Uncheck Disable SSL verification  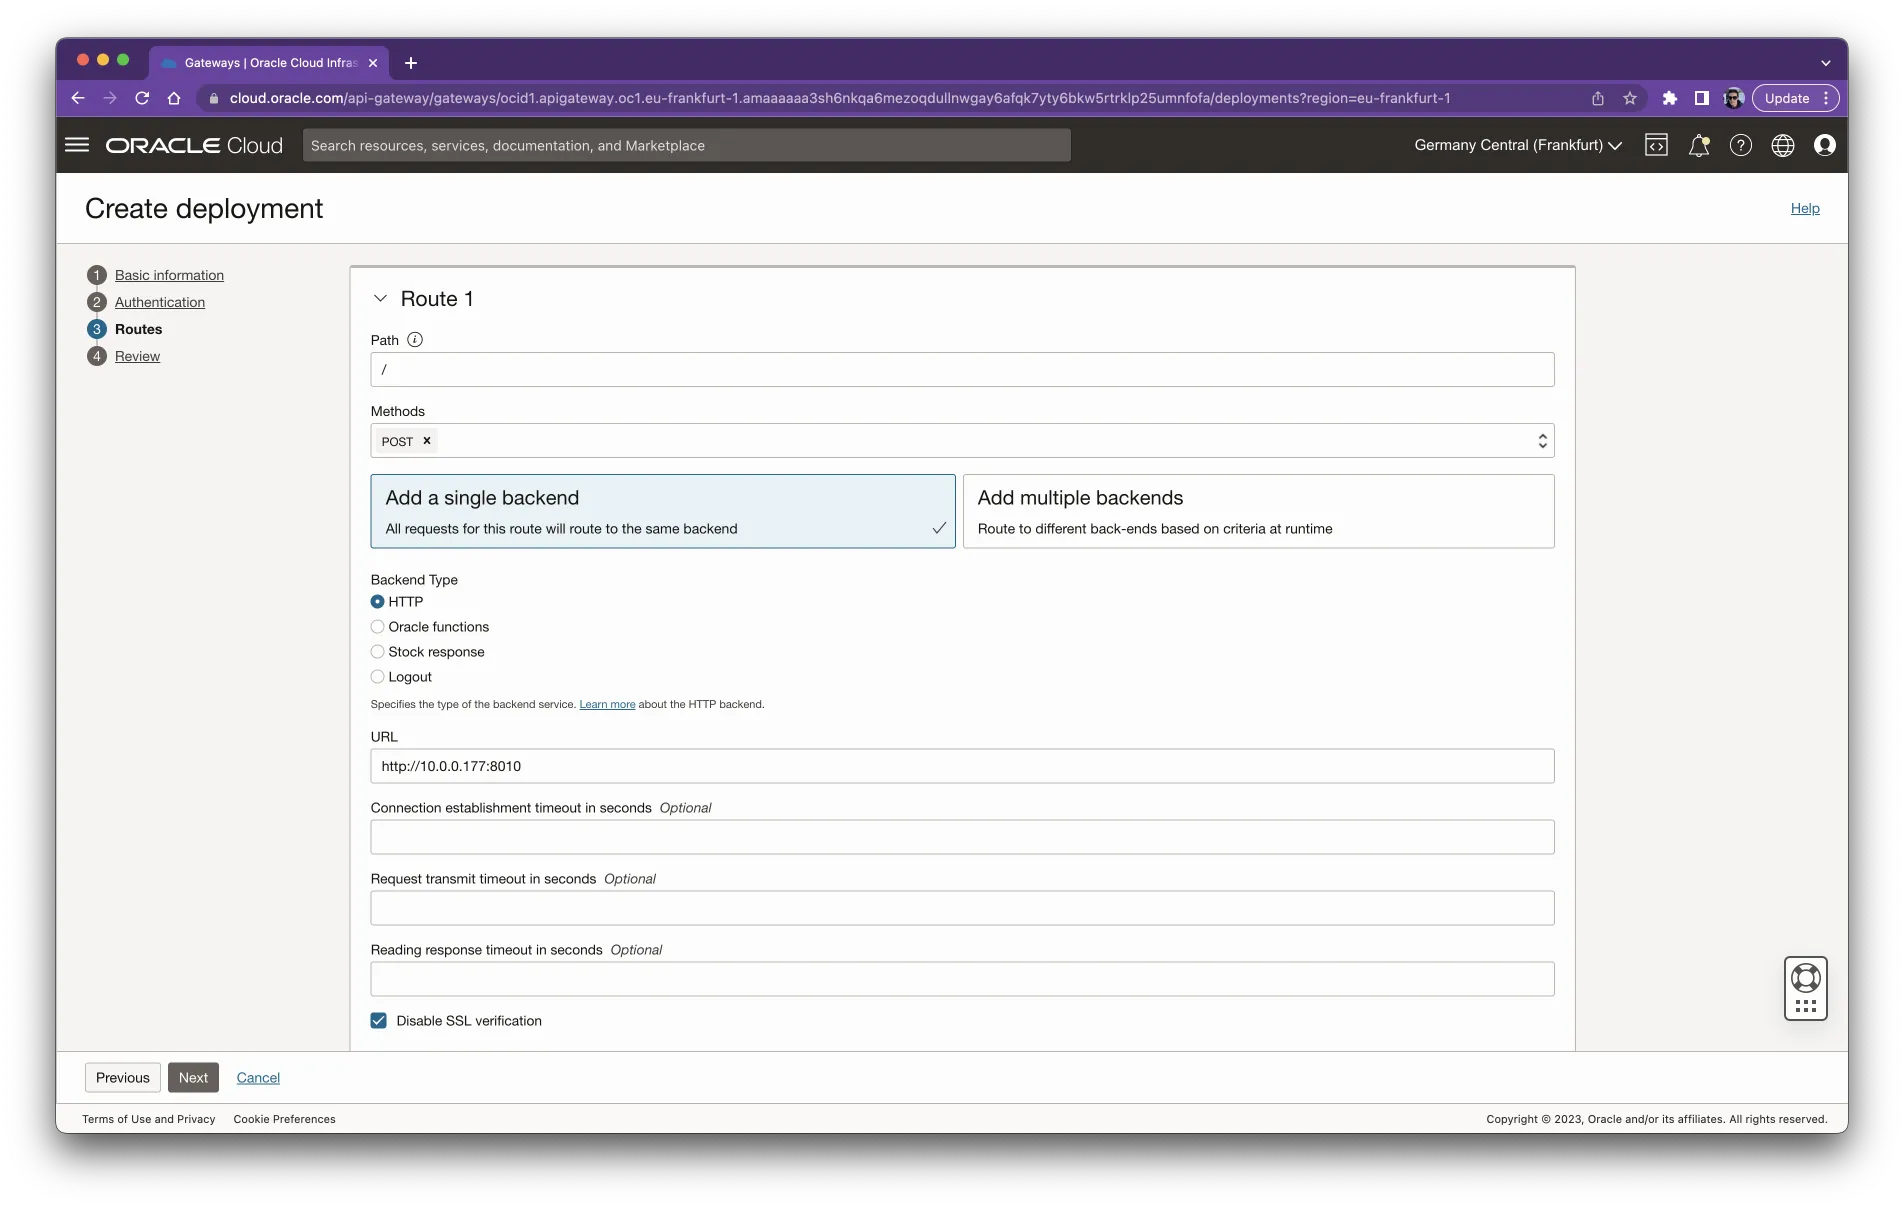378,1021
